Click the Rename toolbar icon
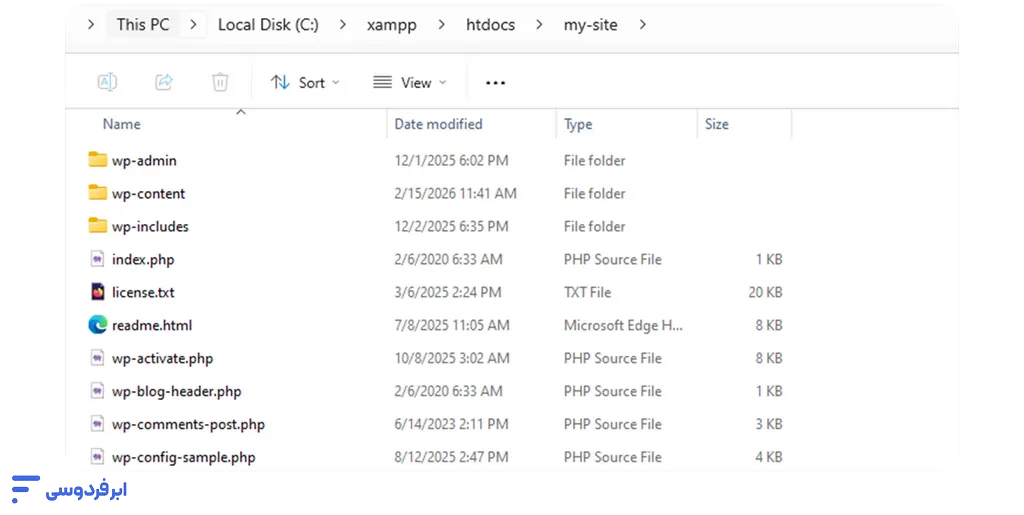Image resolution: width=1024 pixels, height=515 pixels. 107,82
